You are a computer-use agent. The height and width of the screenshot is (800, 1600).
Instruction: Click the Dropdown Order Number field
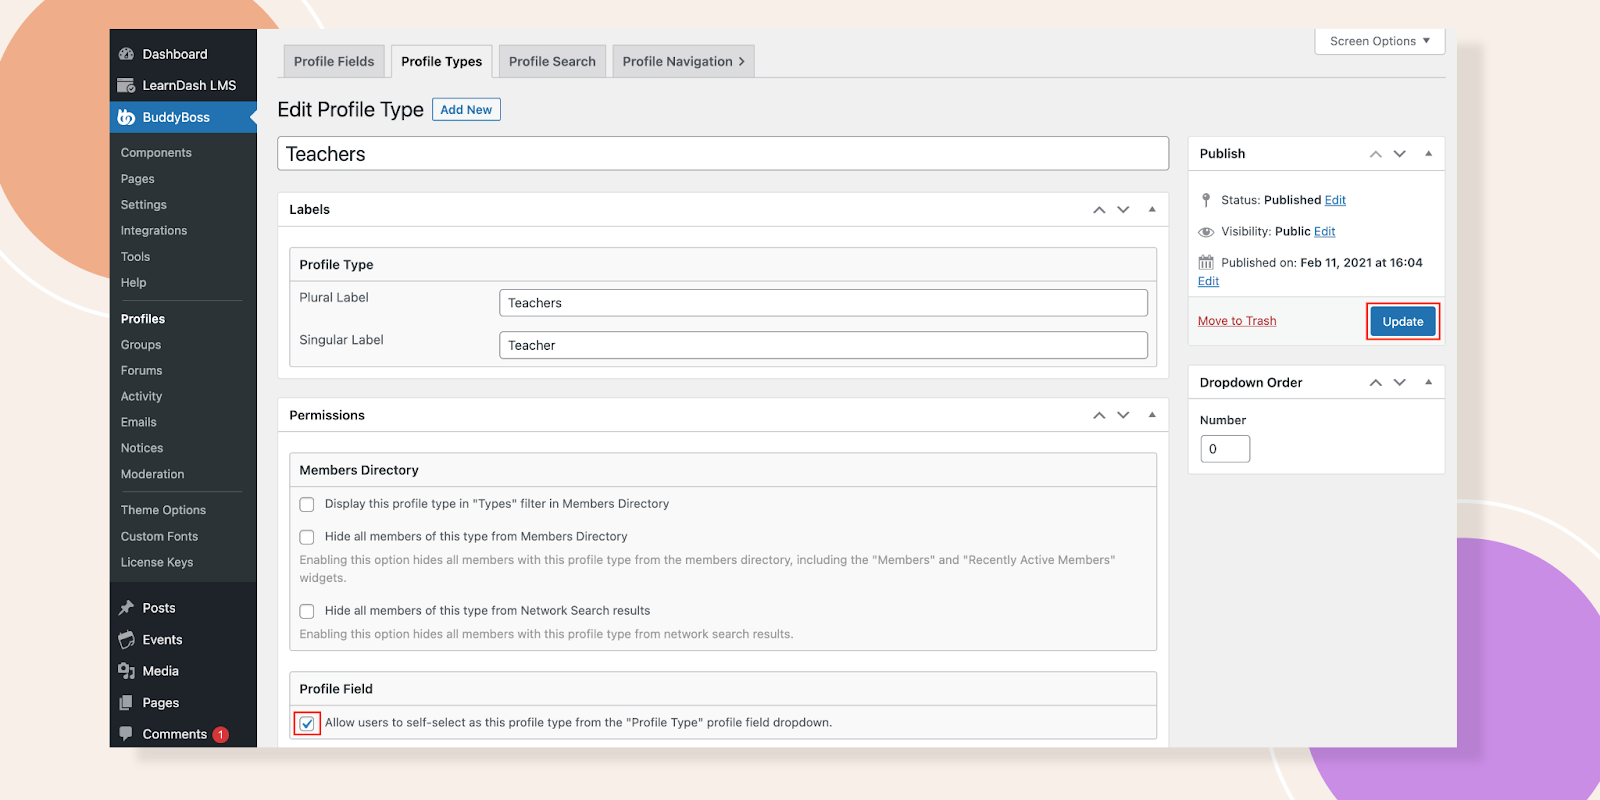coord(1225,449)
